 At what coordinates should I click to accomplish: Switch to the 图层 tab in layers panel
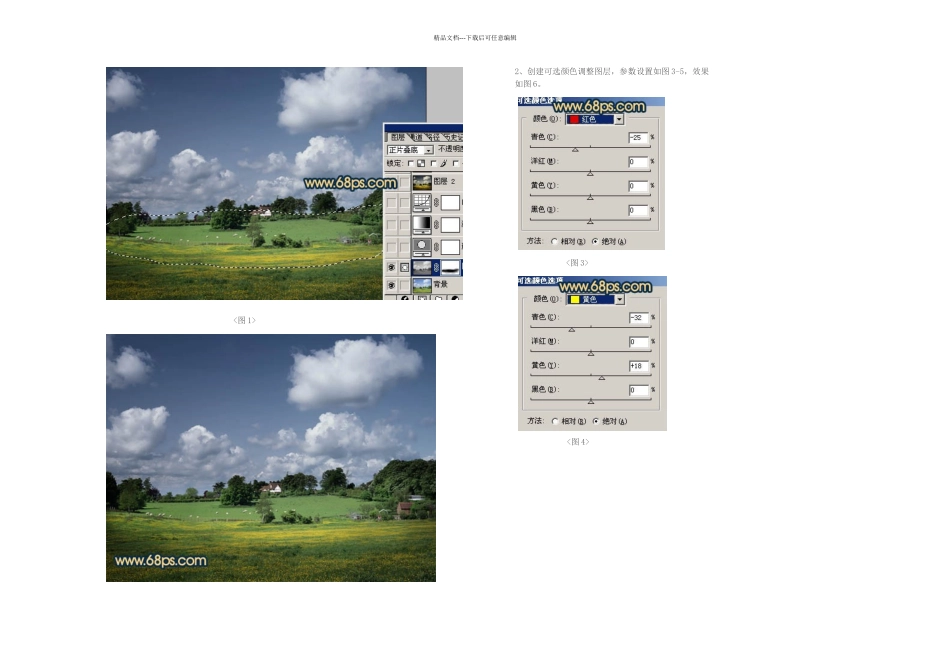tap(398, 137)
